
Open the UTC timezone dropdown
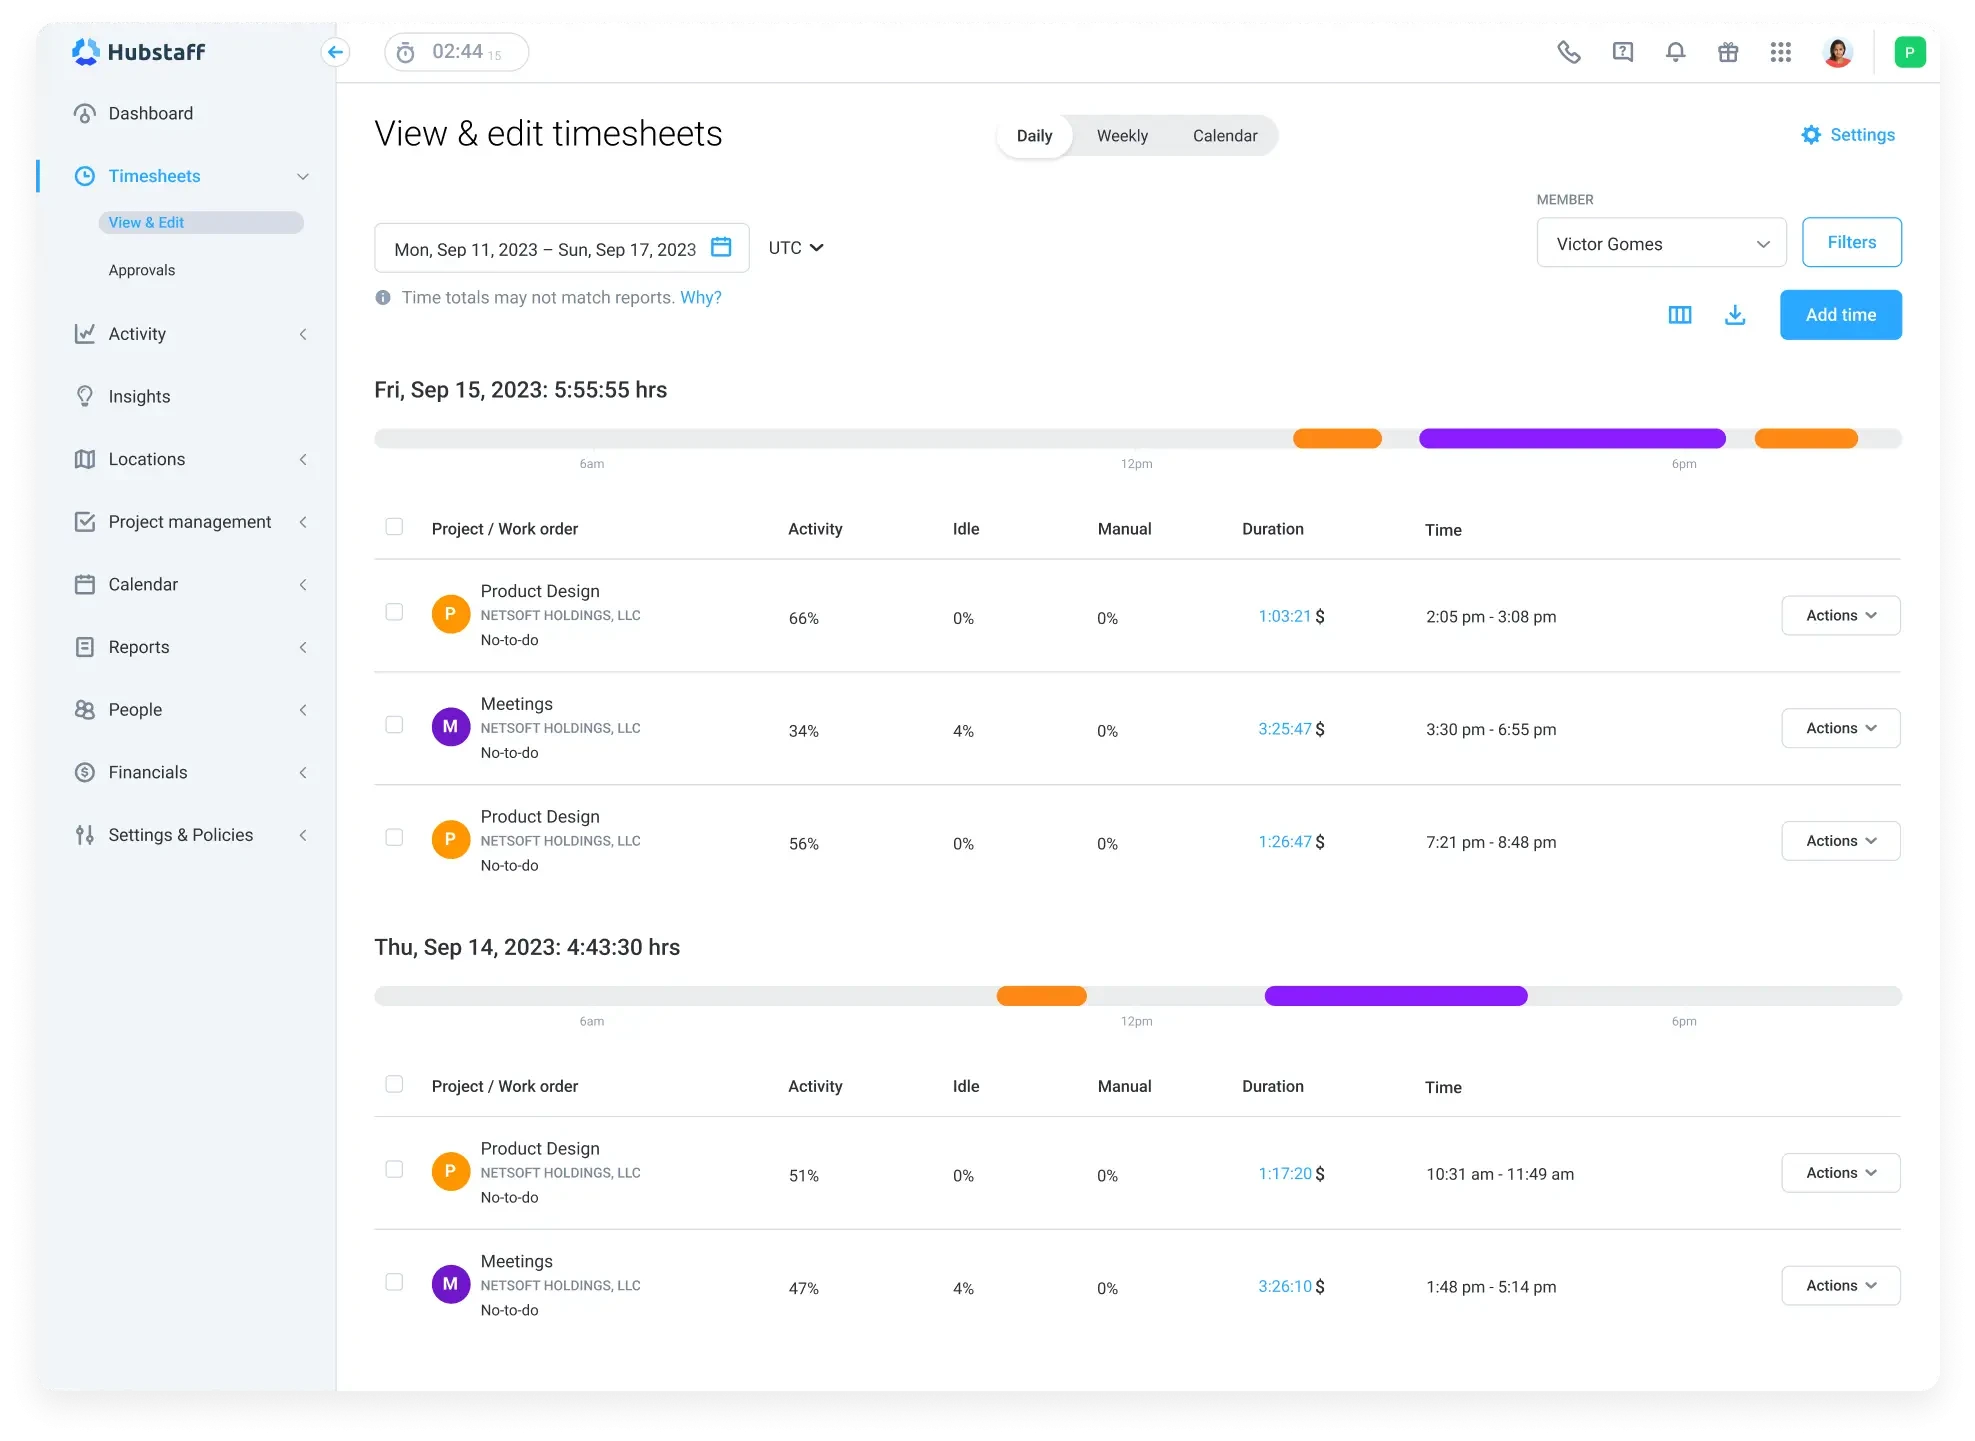point(795,247)
